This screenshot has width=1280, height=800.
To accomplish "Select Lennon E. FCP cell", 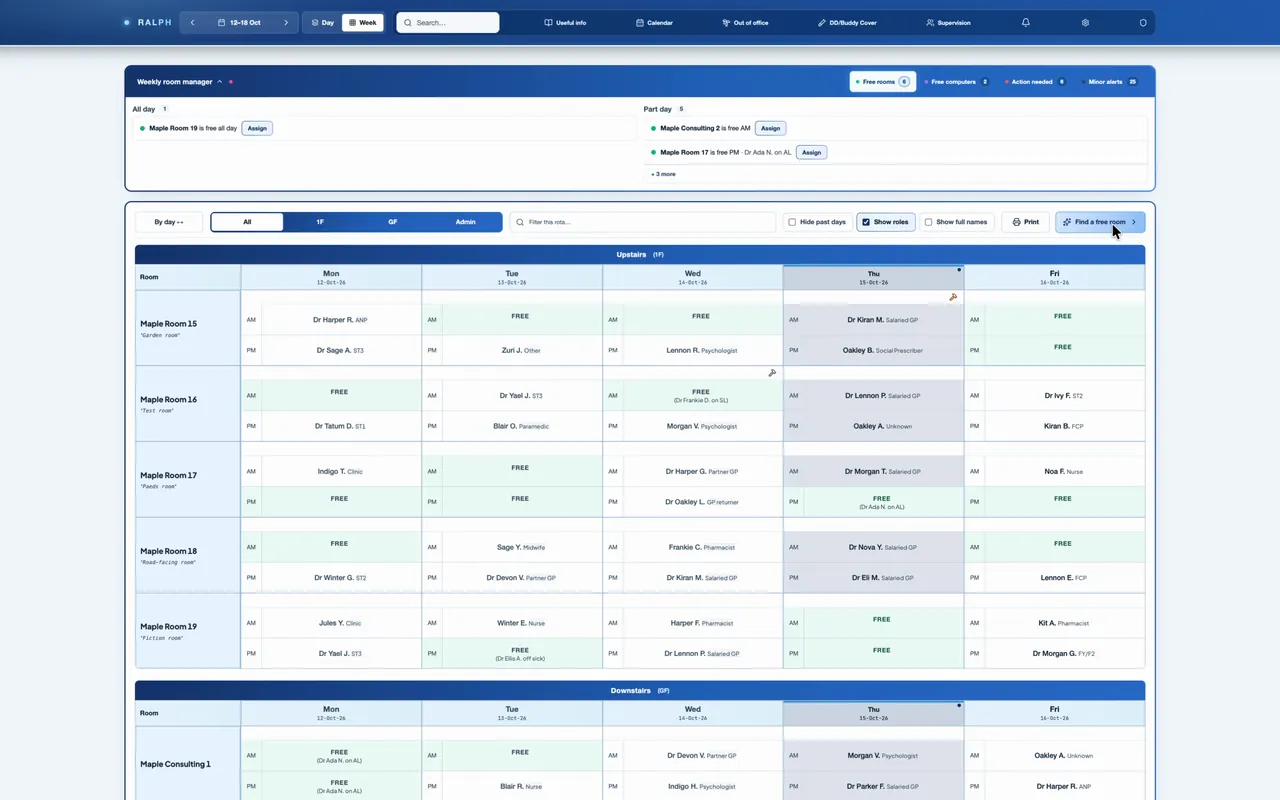I will tap(1063, 577).
